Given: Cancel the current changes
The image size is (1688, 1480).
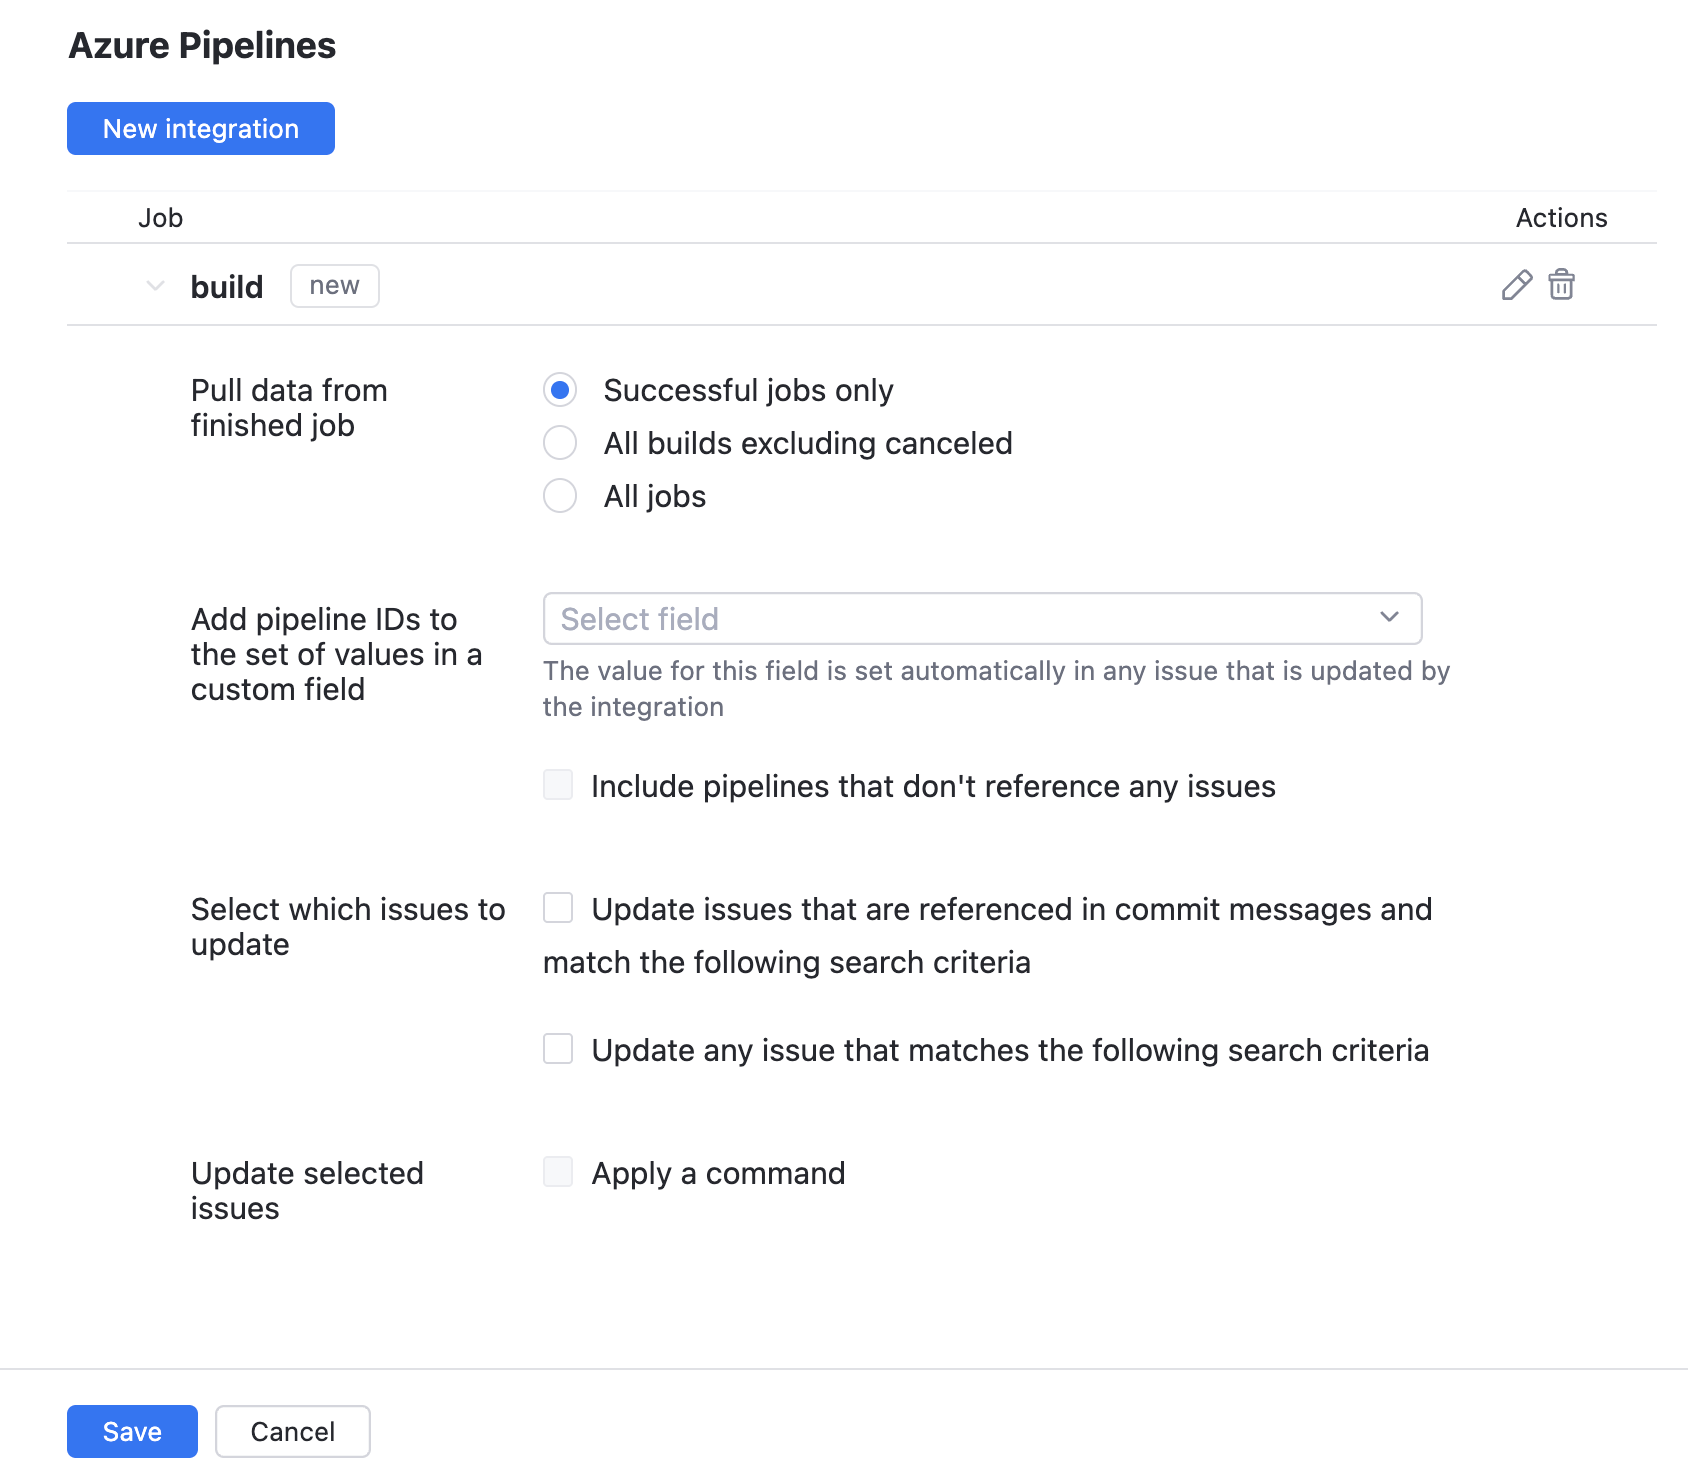Looking at the screenshot, I should 292,1431.
